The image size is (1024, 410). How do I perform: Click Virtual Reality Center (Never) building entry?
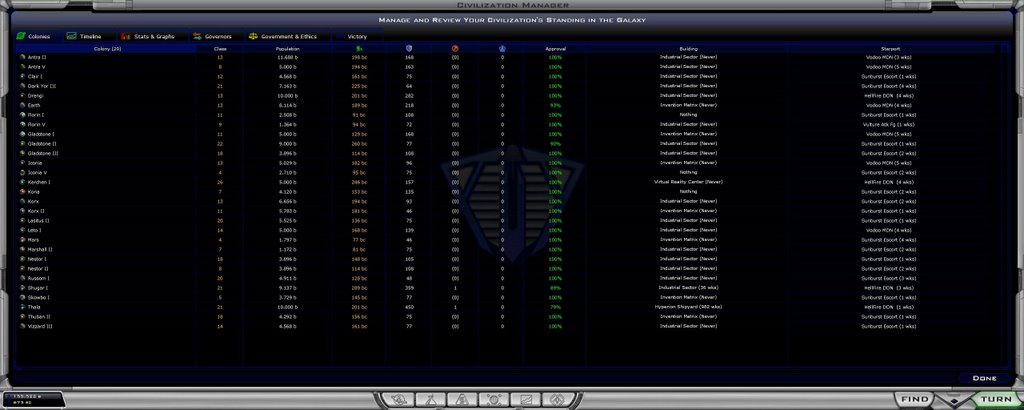tap(688, 182)
